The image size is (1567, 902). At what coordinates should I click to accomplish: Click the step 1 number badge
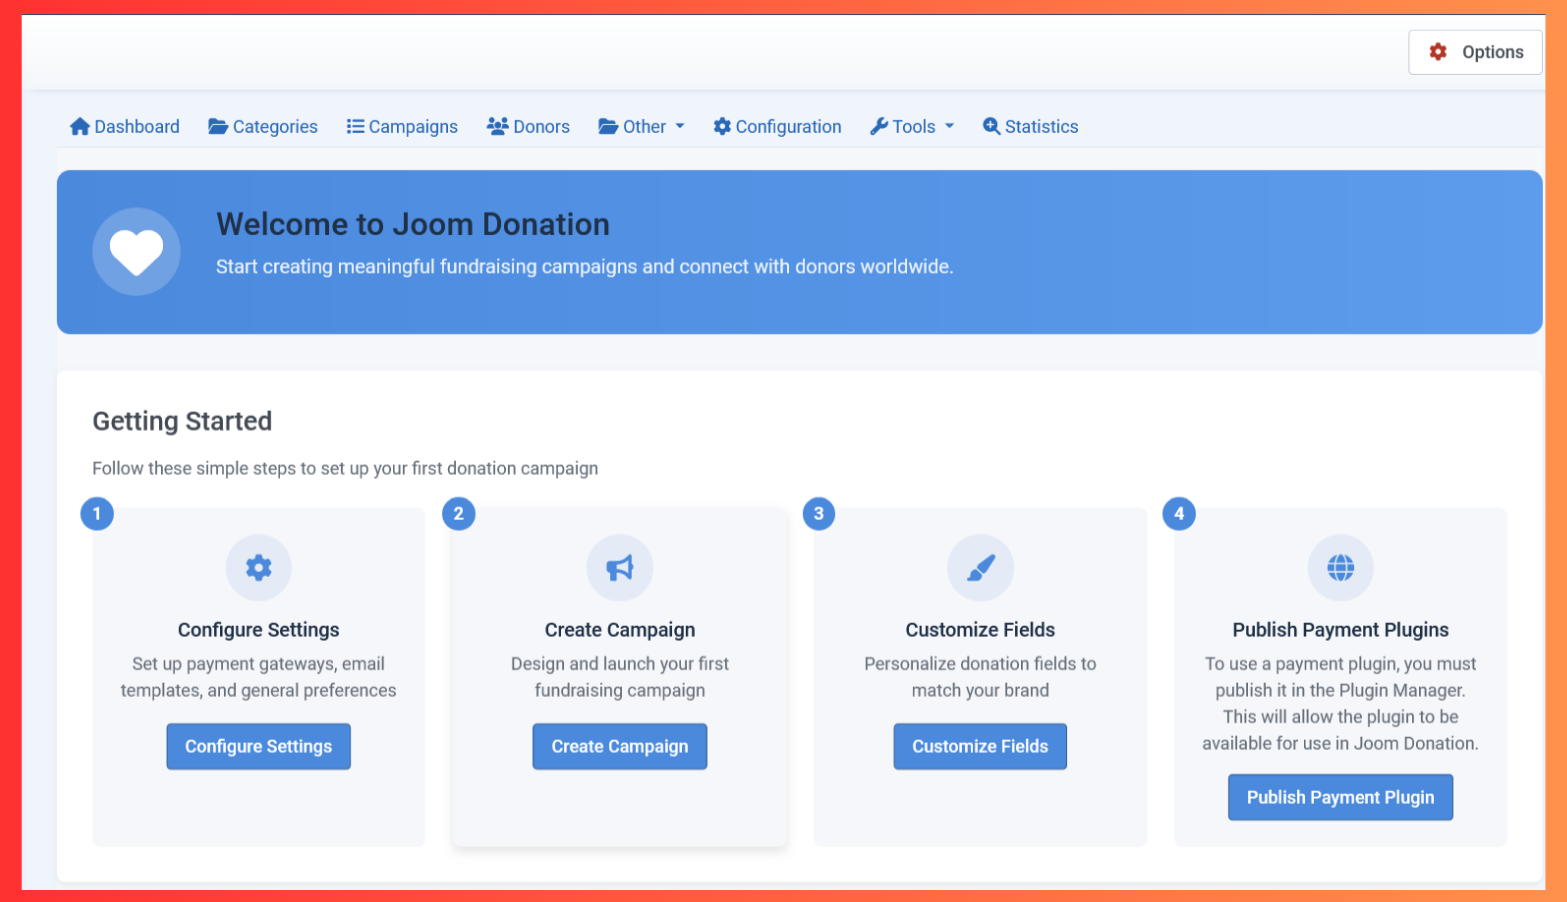click(97, 514)
